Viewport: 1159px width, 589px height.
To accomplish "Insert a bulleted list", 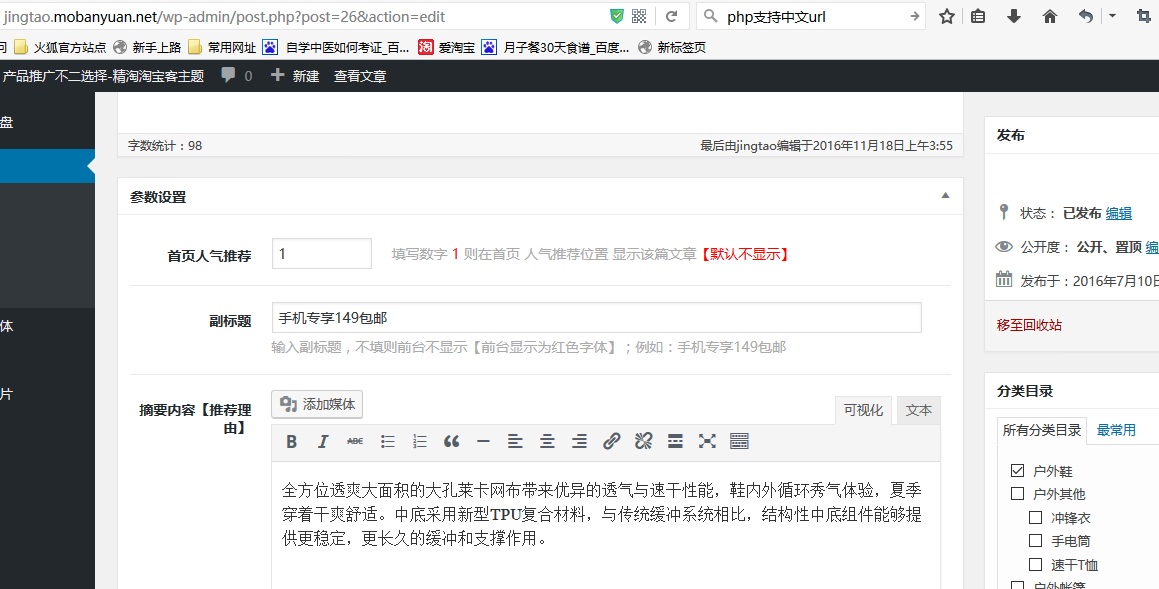I will tap(389, 441).
